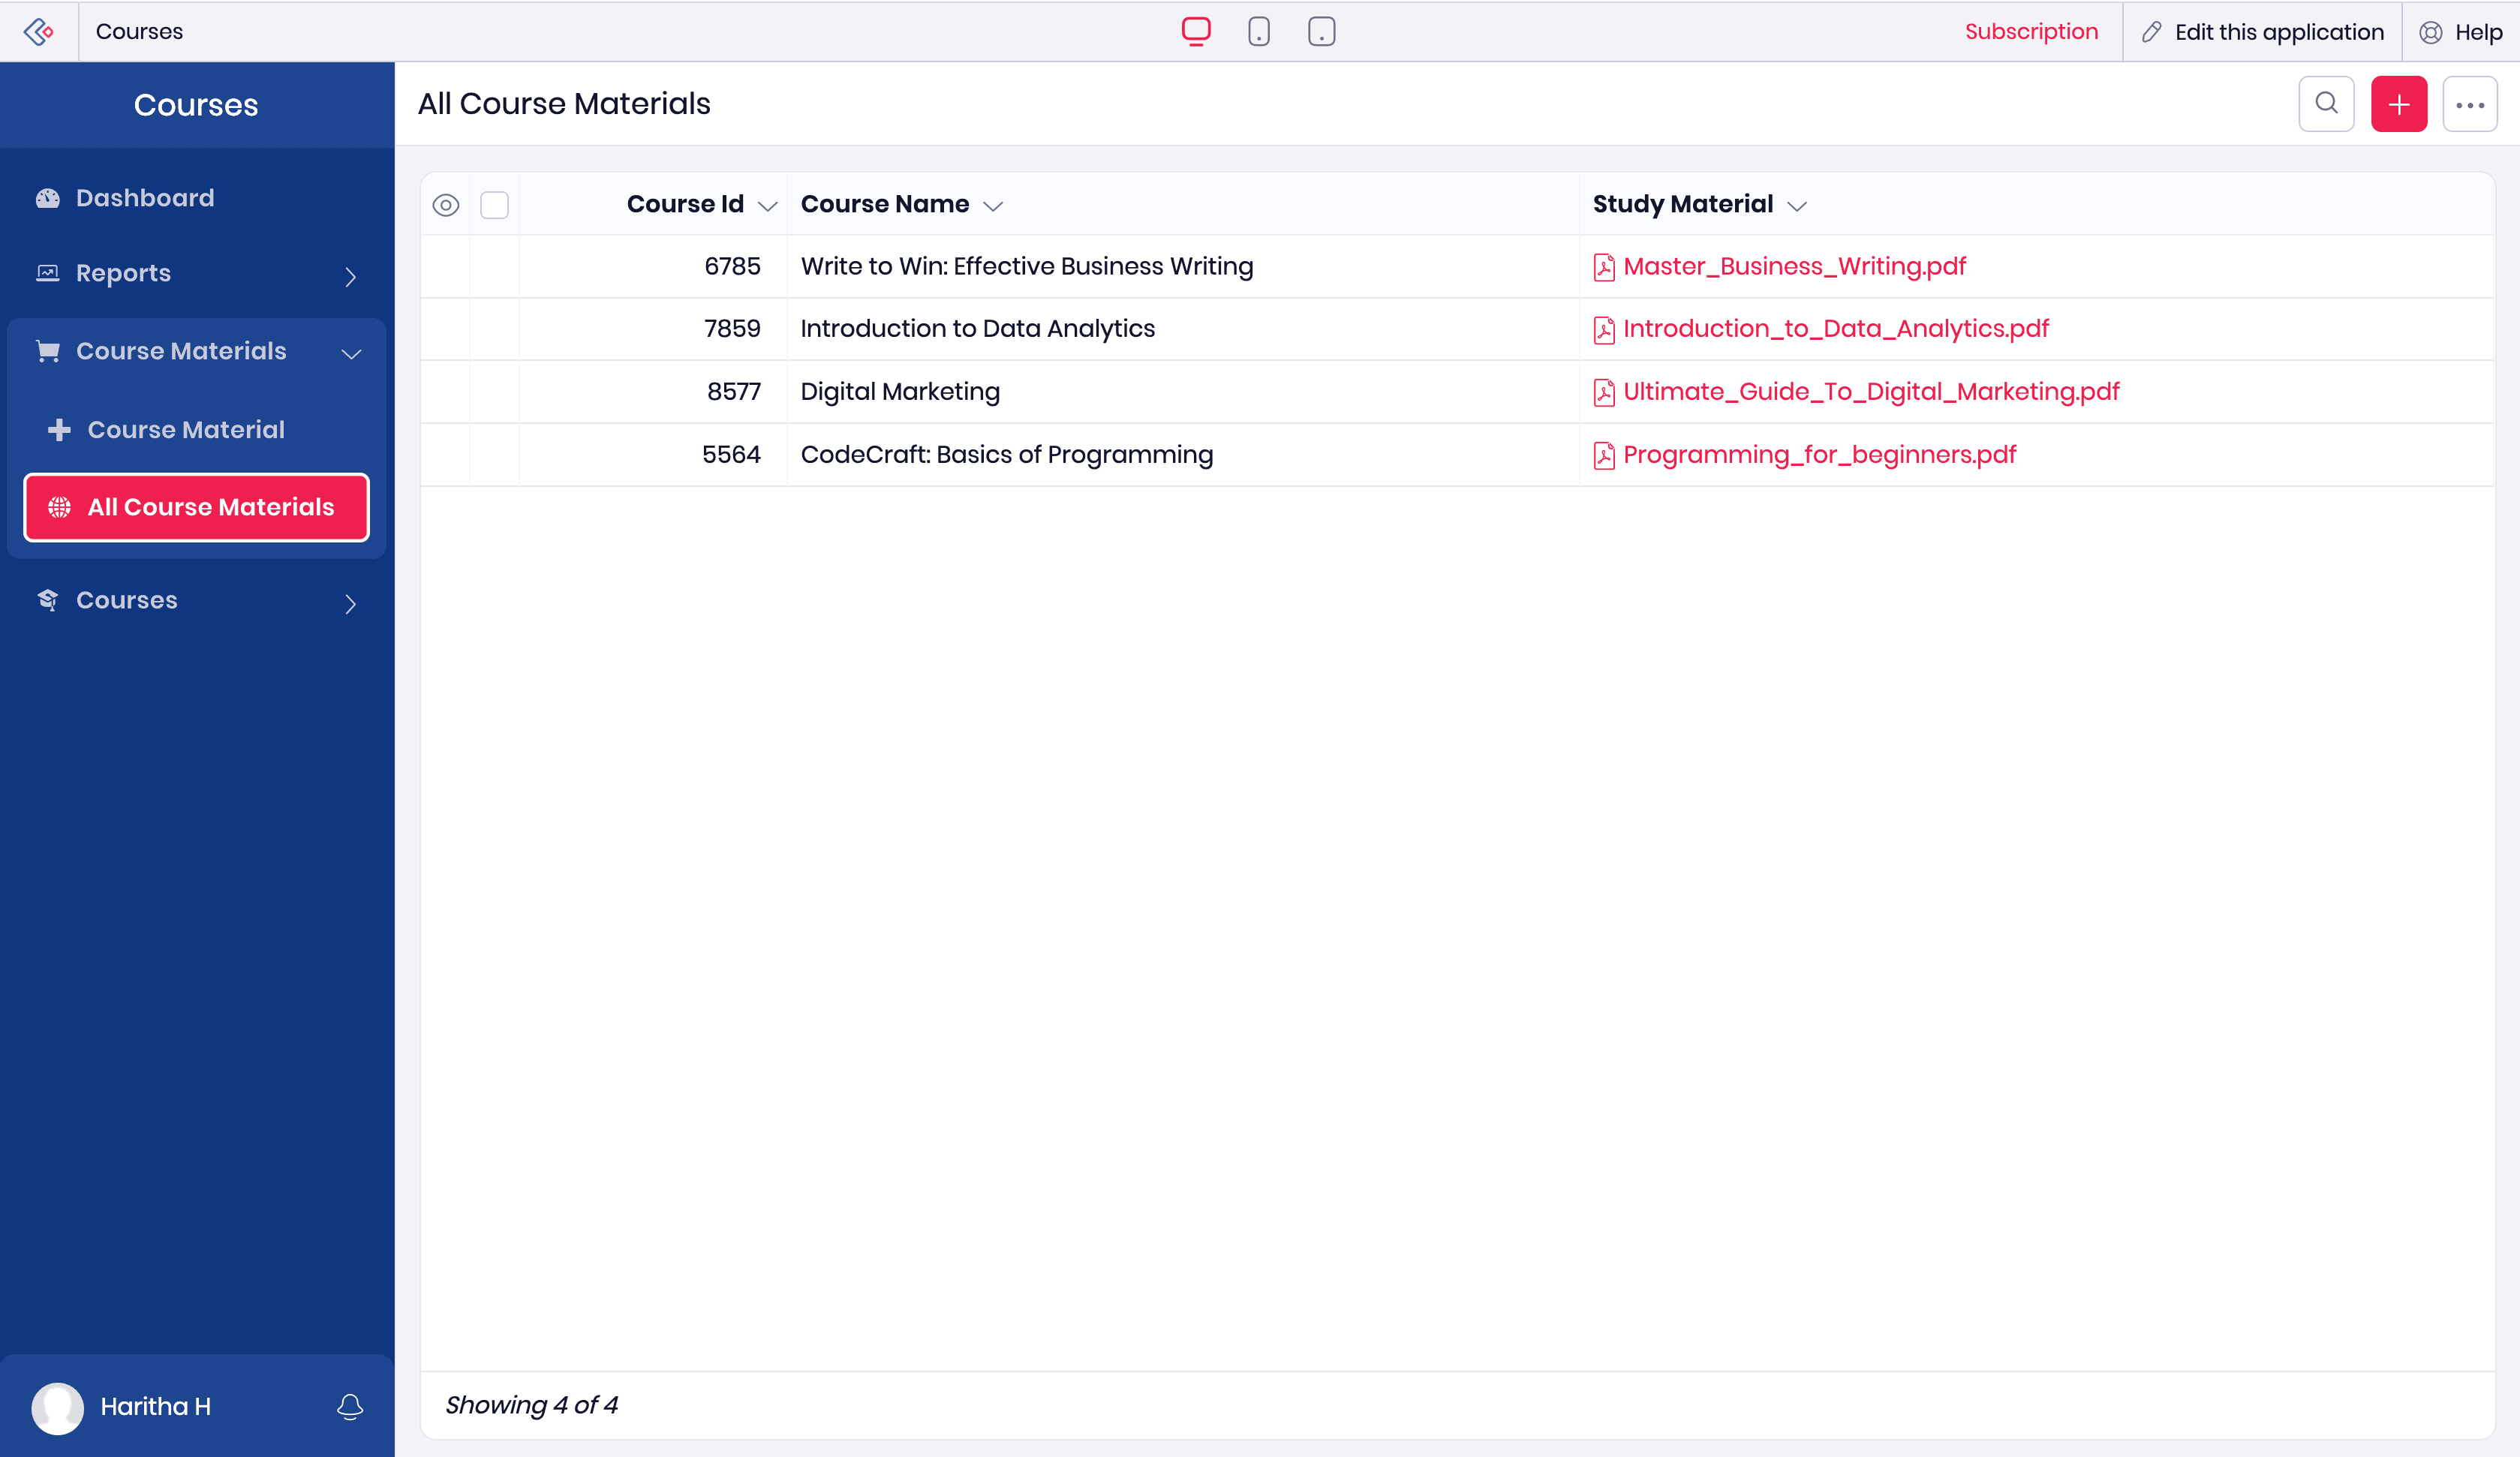Screen dimensions: 2520x1457
Task: Toggle the eye column visibility icon
Action: [446, 205]
